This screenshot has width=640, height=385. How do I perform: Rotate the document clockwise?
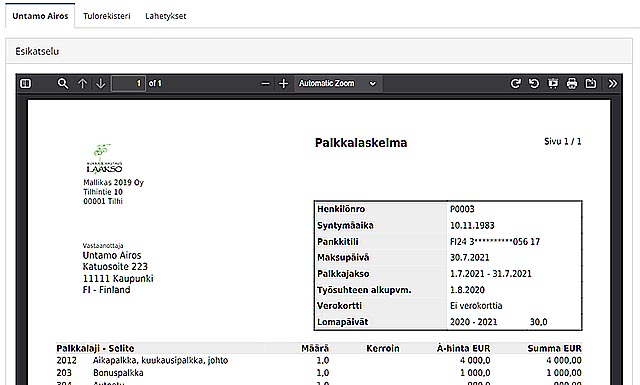[516, 84]
